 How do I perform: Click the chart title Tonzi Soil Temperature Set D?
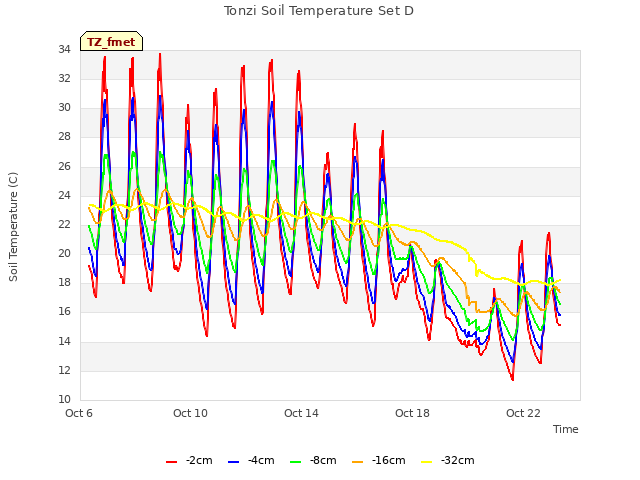[x=319, y=11]
